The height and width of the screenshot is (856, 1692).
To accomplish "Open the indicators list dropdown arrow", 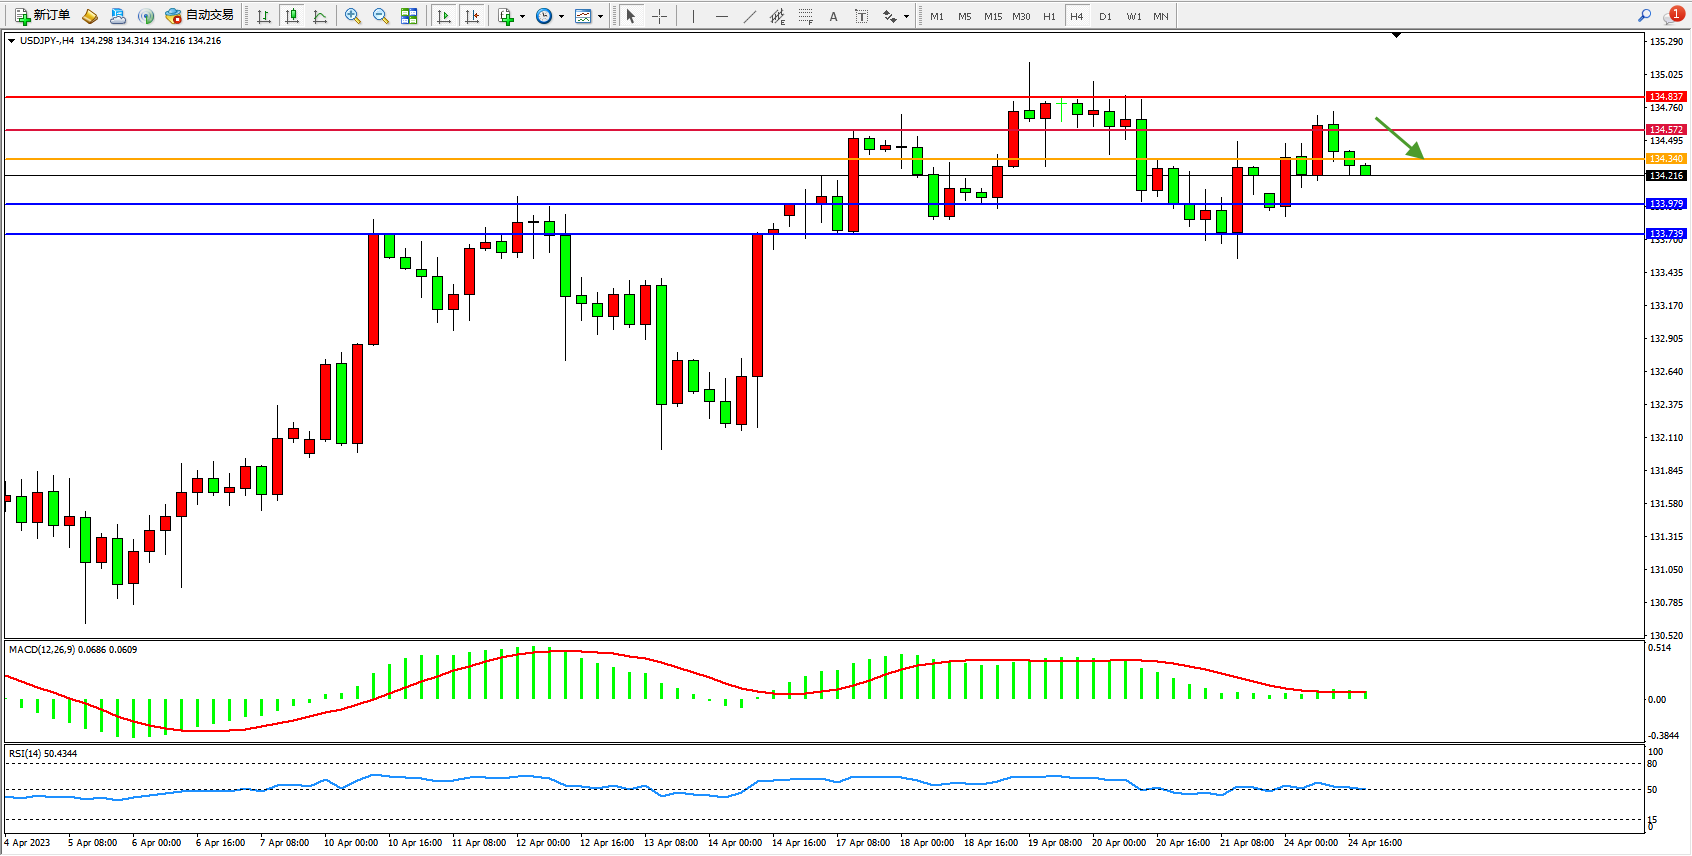I will pos(522,16).
